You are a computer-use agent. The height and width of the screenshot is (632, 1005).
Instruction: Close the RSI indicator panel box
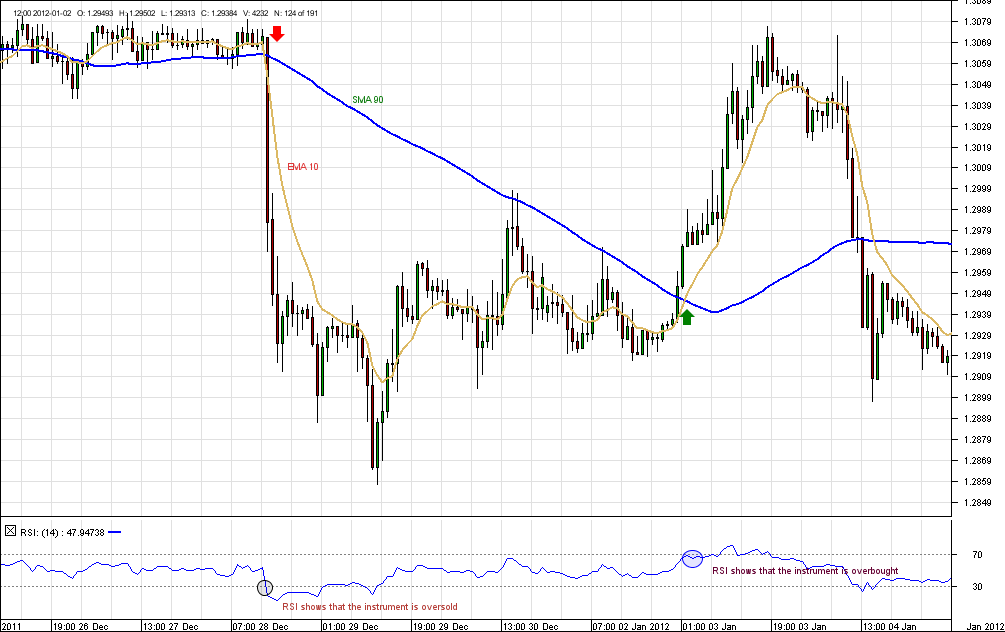[x=10, y=531]
